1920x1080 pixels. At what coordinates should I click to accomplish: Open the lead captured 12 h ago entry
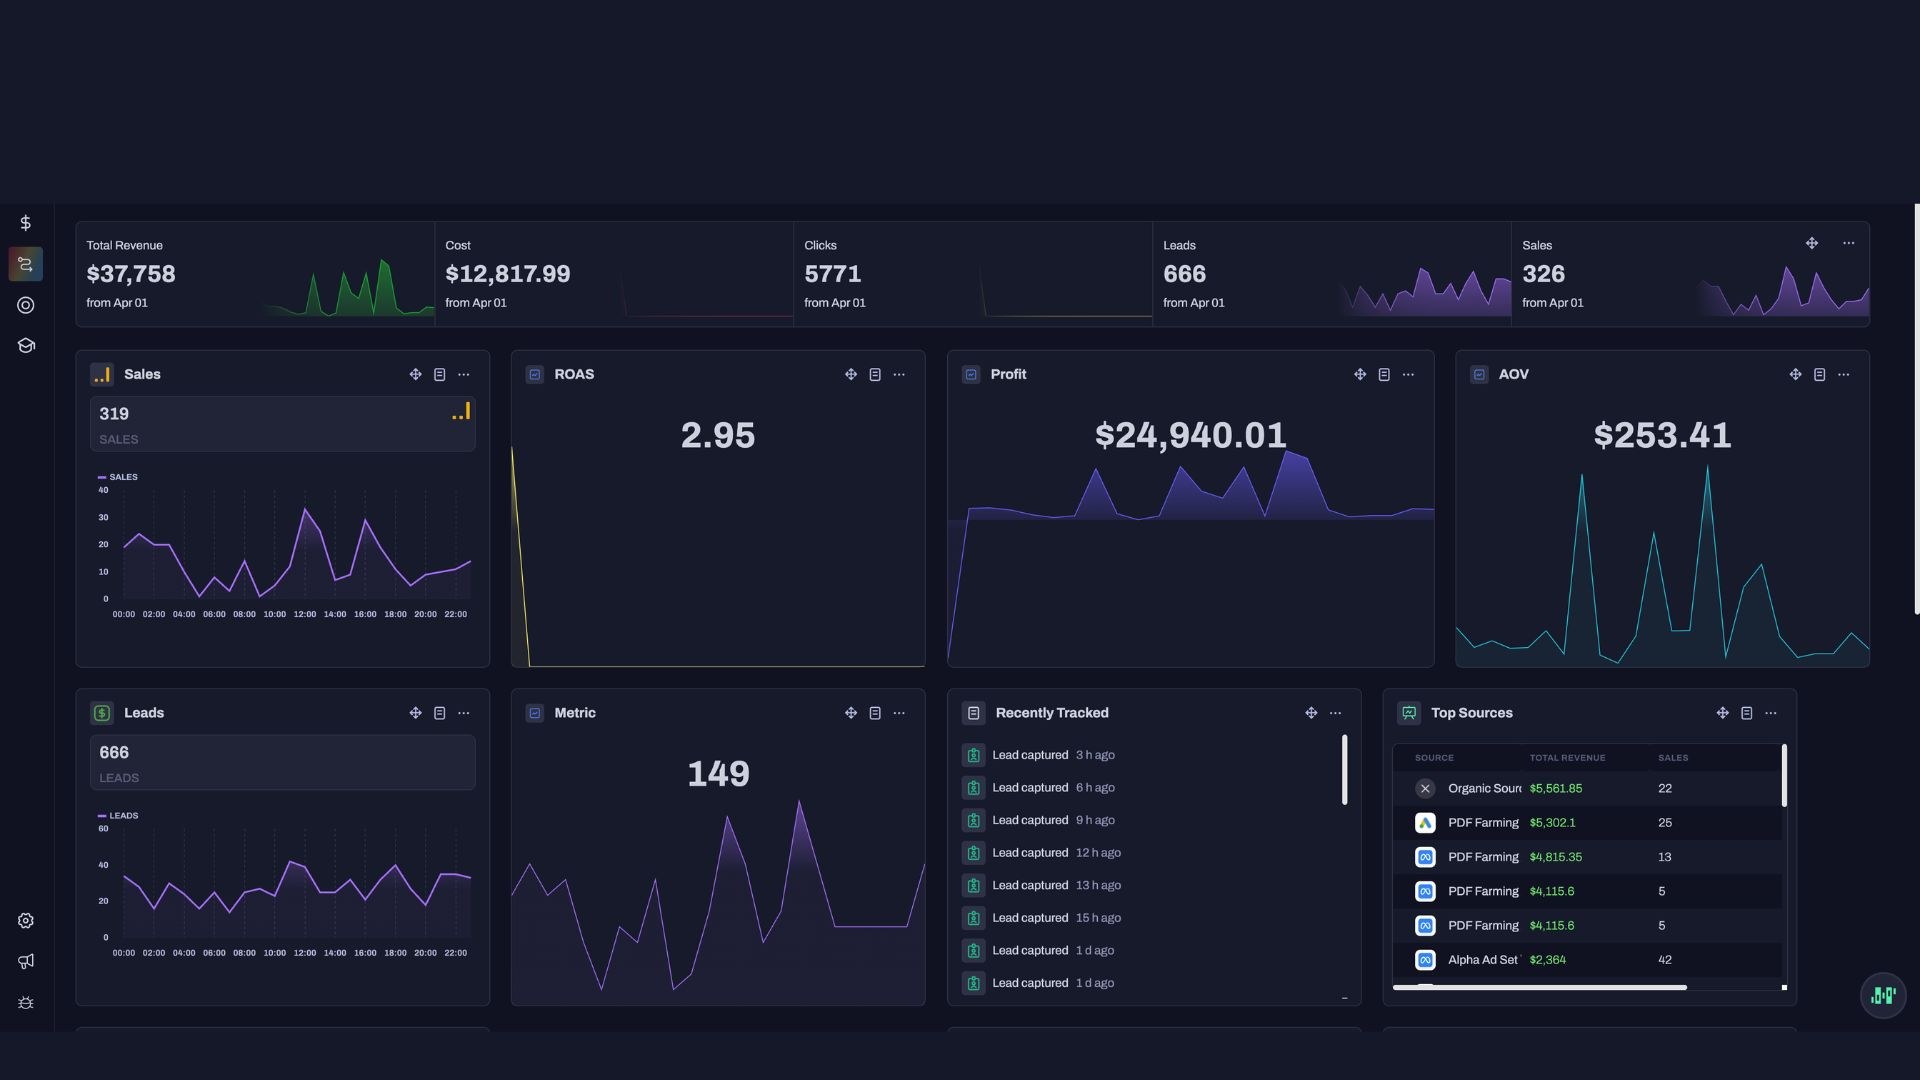click(x=1041, y=853)
